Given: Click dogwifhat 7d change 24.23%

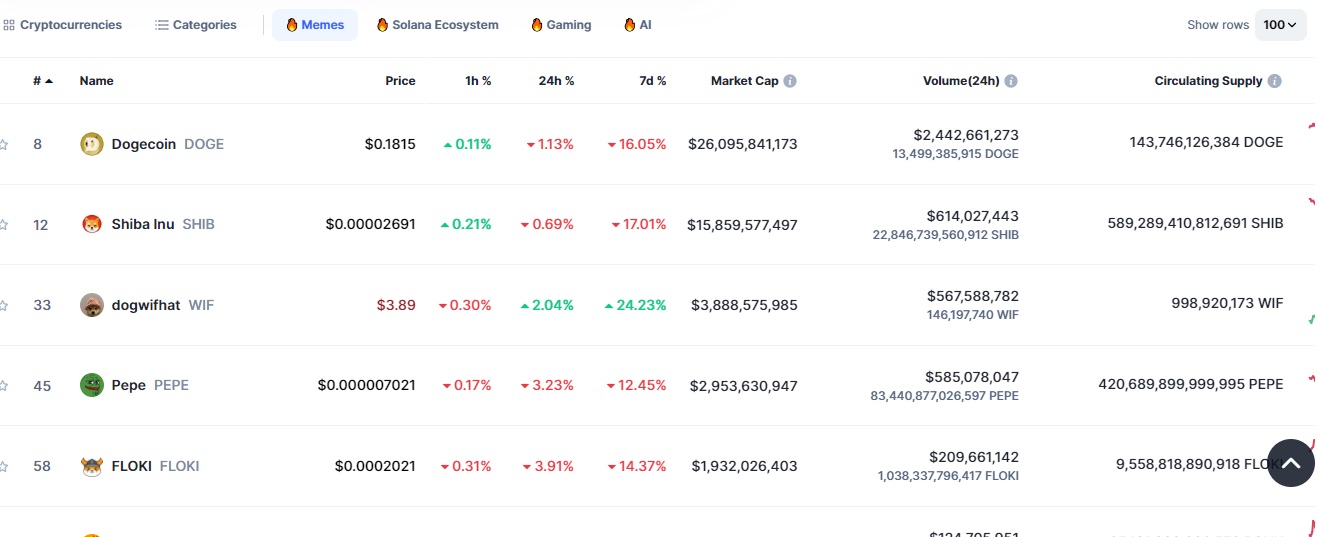Looking at the screenshot, I should tap(636, 305).
